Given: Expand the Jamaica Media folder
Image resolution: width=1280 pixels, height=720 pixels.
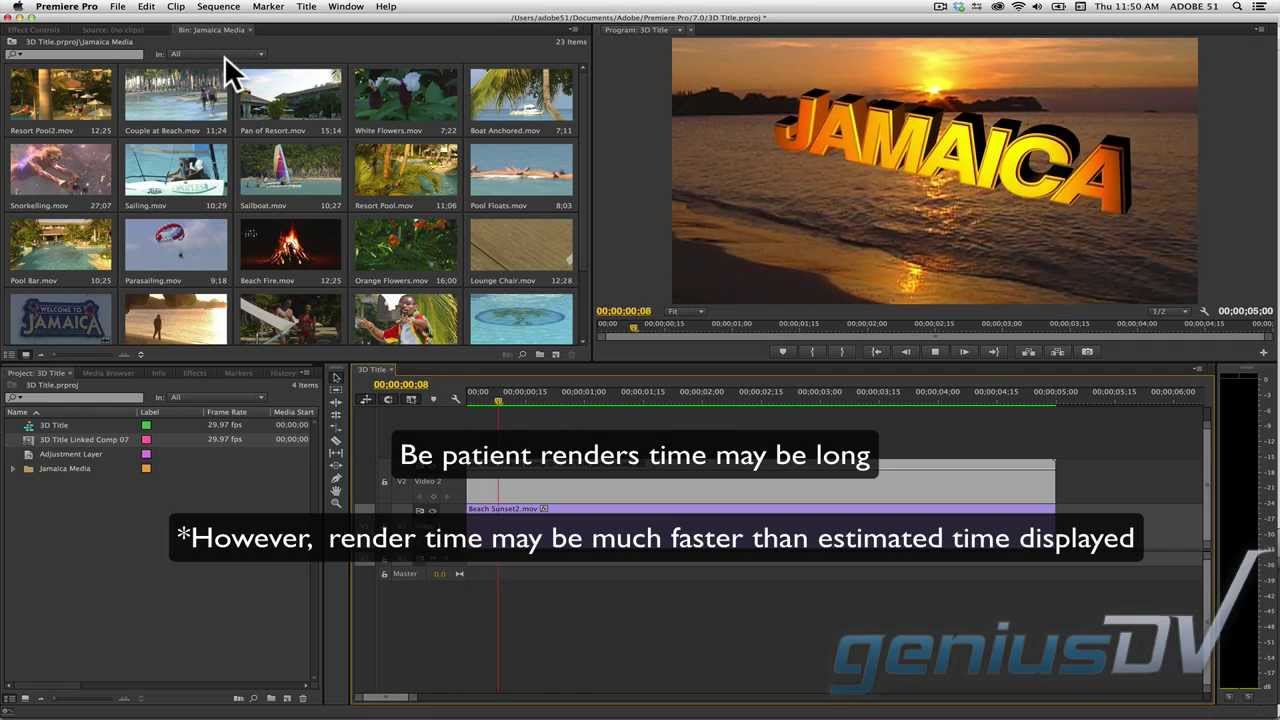Looking at the screenshot, I should pyautogui.click(x=13, y=469).
